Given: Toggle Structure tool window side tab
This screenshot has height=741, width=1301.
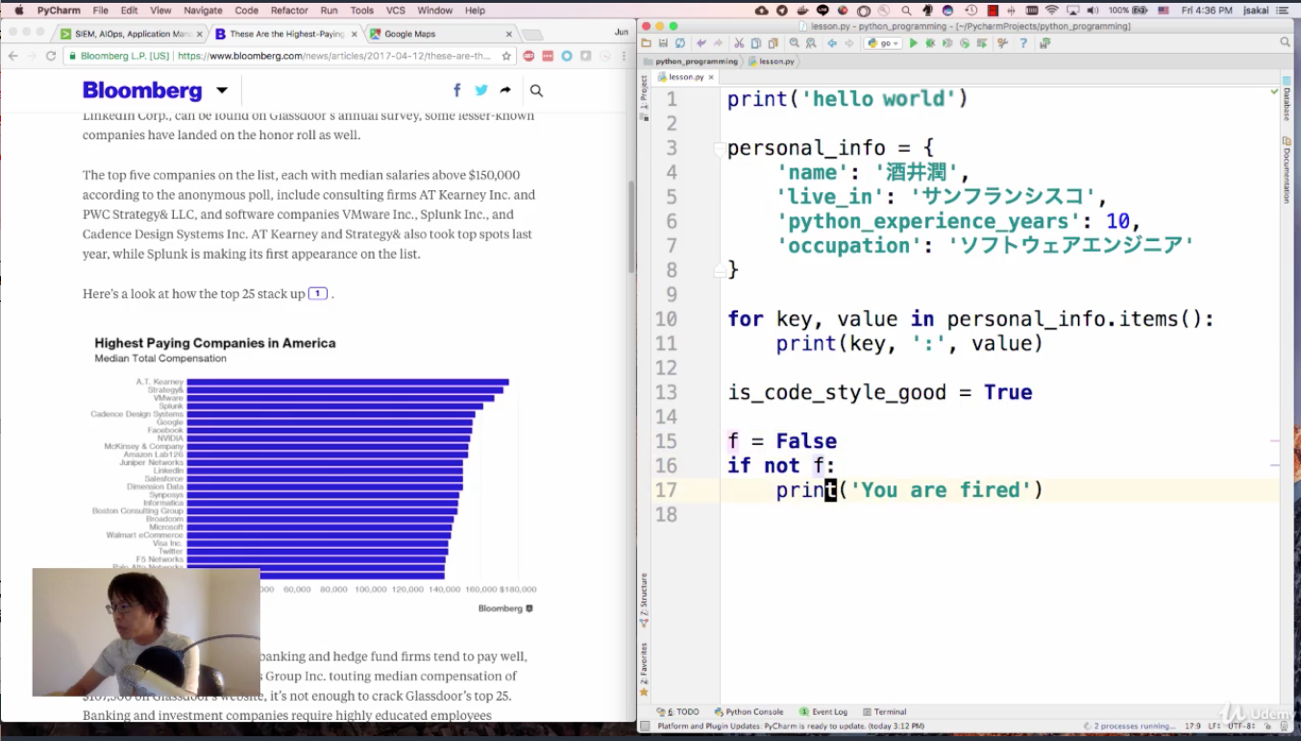Looking at the screenshot, I should pyautogui.click(x=643, y=599).
